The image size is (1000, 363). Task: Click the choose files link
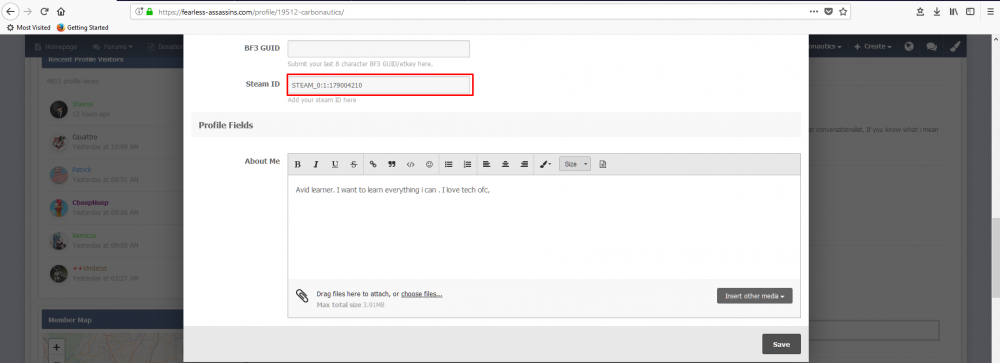[422, 294]
